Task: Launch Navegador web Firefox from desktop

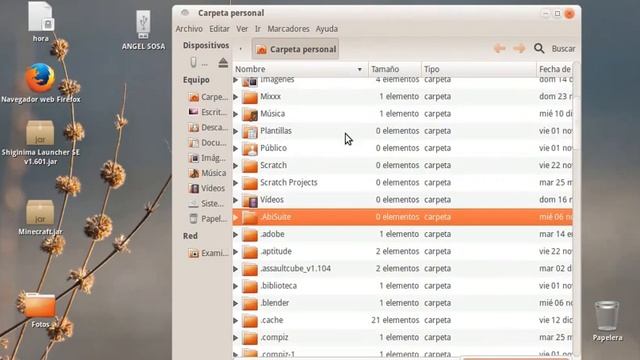Action: (x=40, y=78)
